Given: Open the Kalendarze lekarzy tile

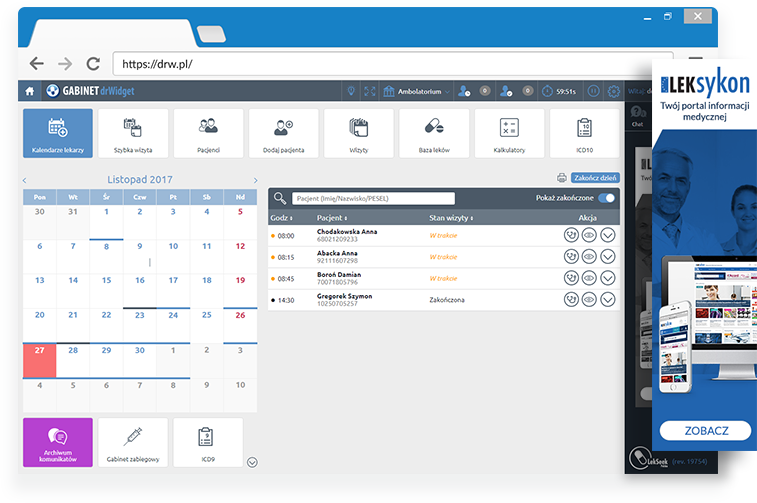Looking at the screenshot, I should (x=58, y=133).
